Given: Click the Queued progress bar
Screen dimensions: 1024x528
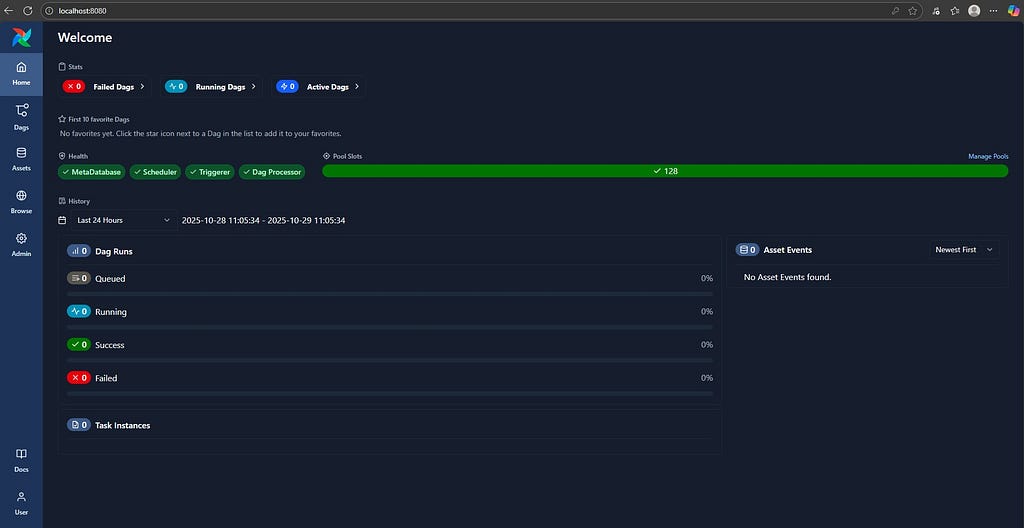Looking at the screenshot, I should click(x=390, y=294).
